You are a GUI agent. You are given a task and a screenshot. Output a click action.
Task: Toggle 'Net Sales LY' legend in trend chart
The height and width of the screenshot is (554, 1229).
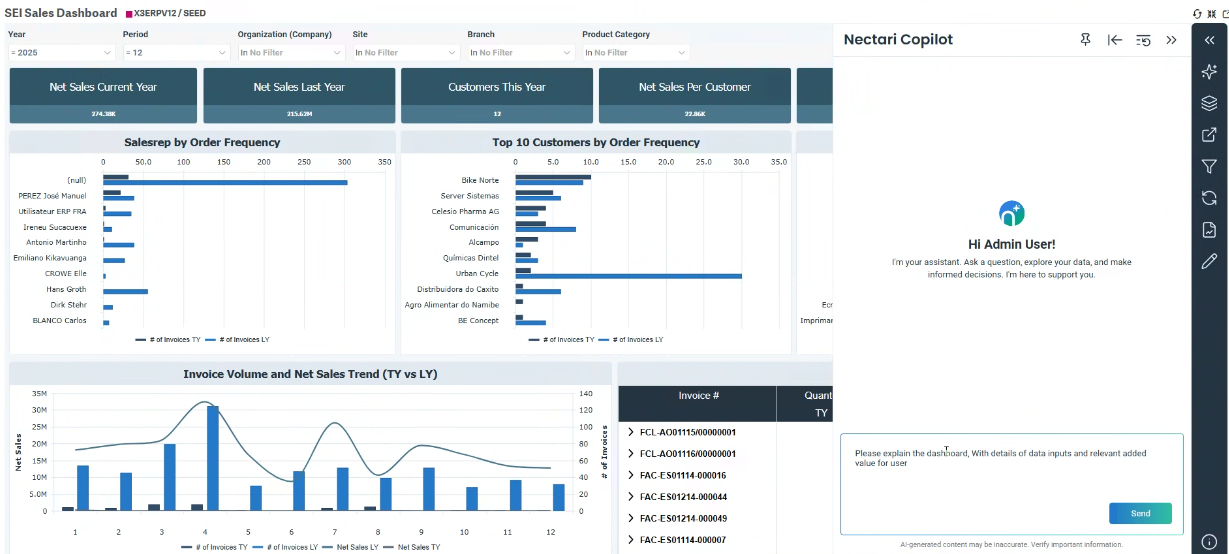(x=349, y=547)
